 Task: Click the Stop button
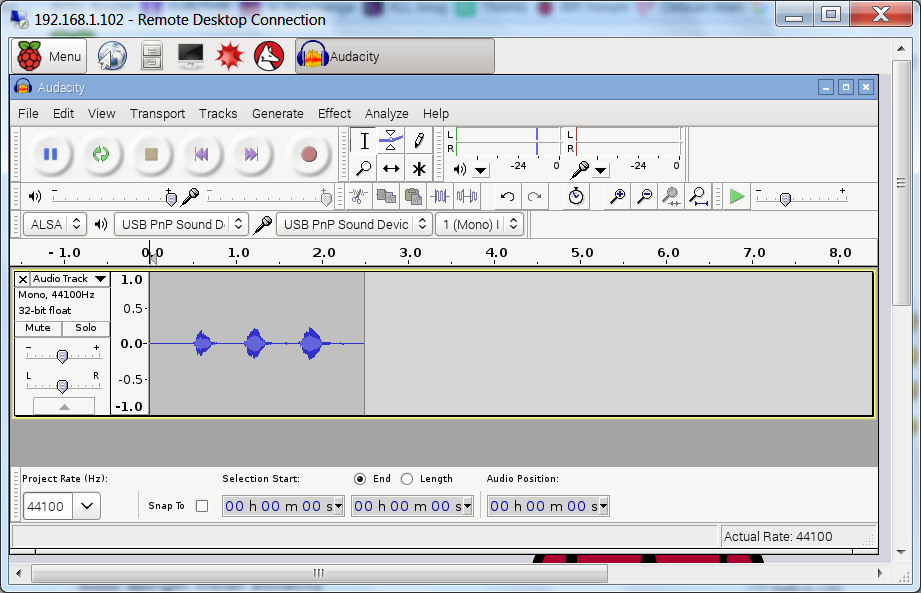tap(151, 154)
